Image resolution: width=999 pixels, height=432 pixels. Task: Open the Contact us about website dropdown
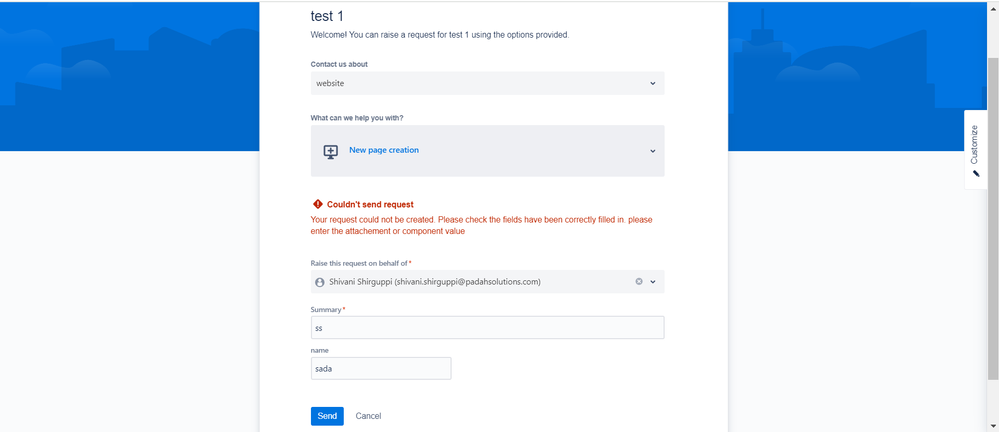click(x=487, y=83)
